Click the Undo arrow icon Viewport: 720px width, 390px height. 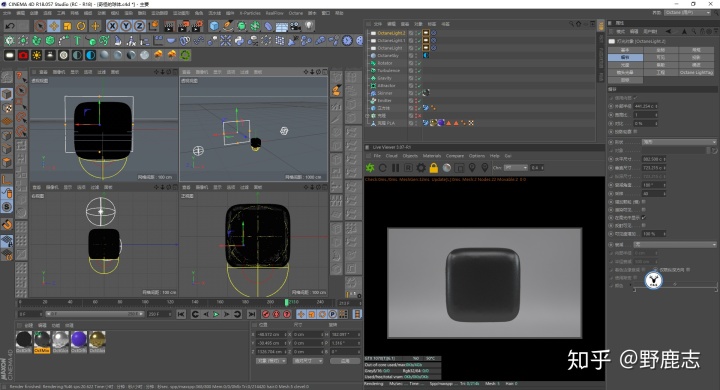click(x=10, y=26)
